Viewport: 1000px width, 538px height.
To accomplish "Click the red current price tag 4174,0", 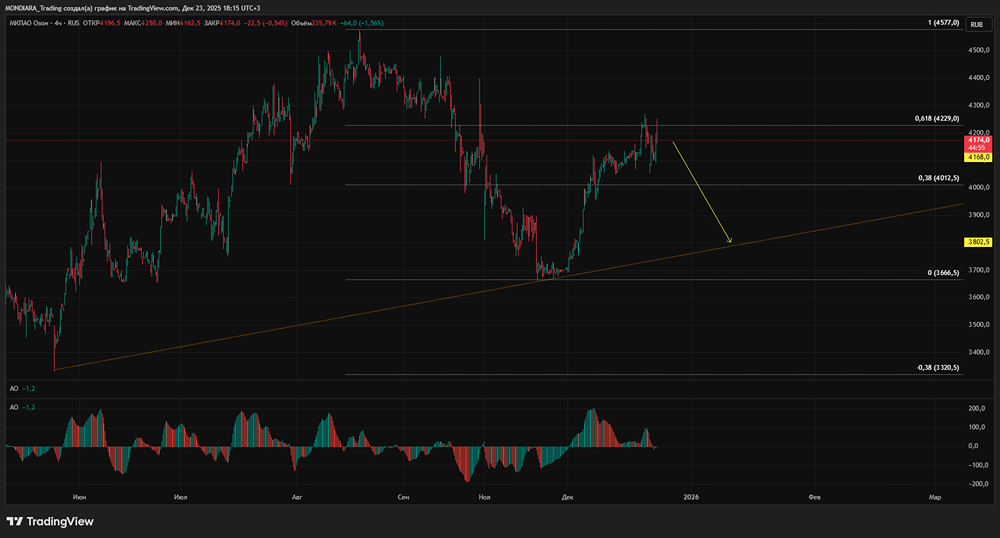I will click(978, 143).
